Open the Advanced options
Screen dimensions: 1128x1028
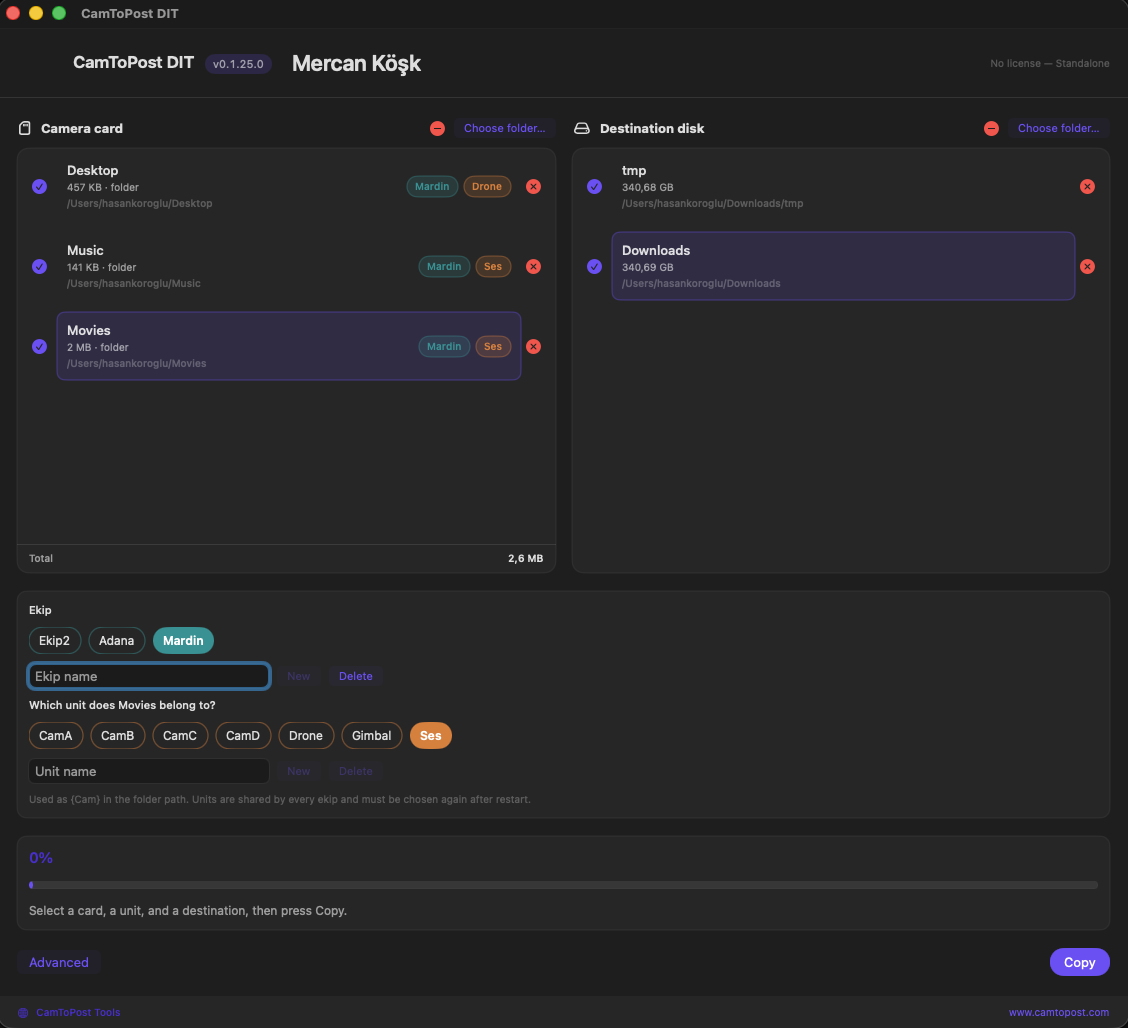click(x=59, y=962)
